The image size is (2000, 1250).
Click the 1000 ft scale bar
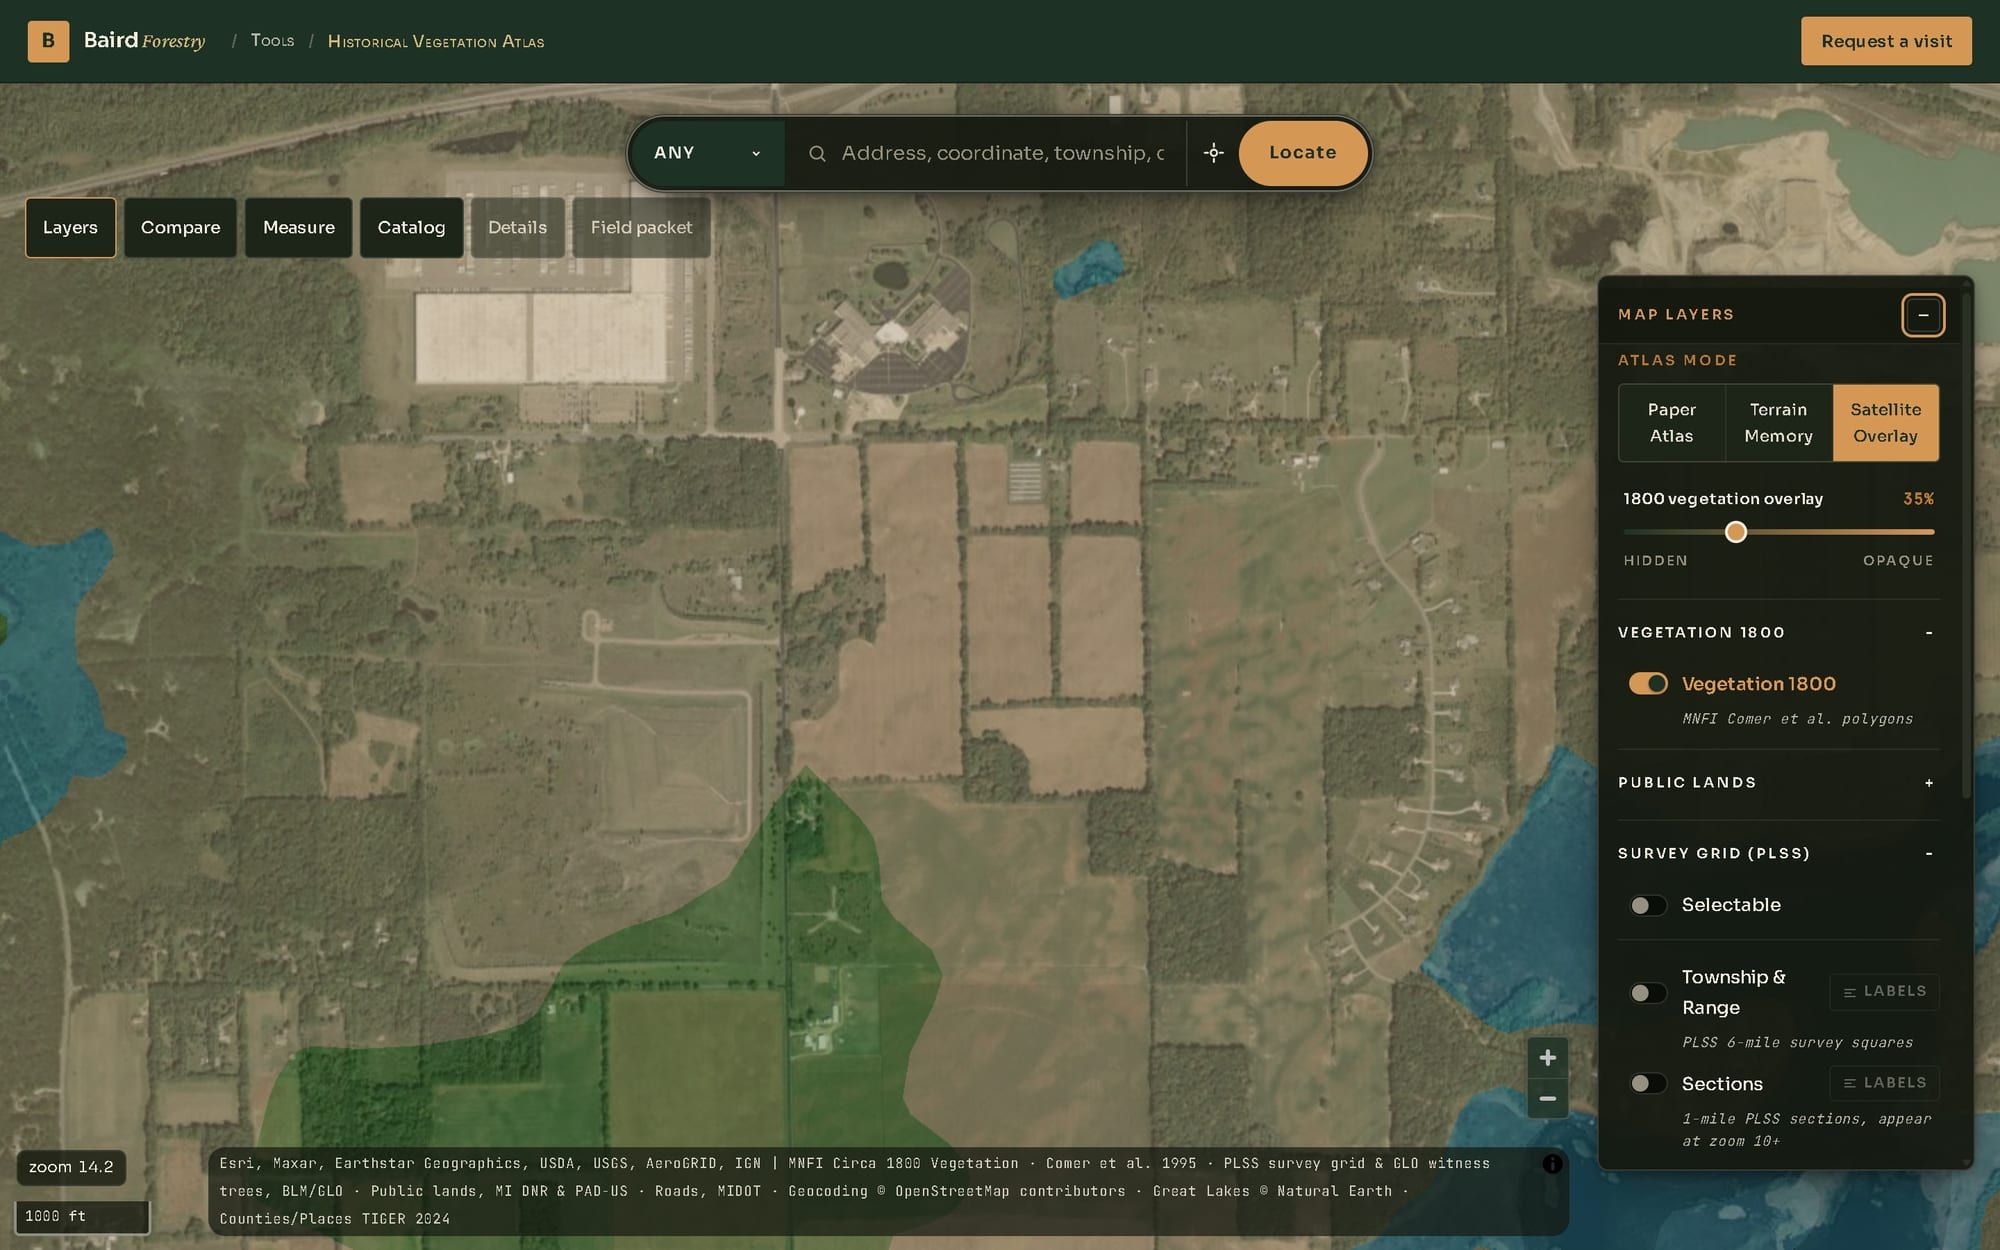coord(82,1217)
